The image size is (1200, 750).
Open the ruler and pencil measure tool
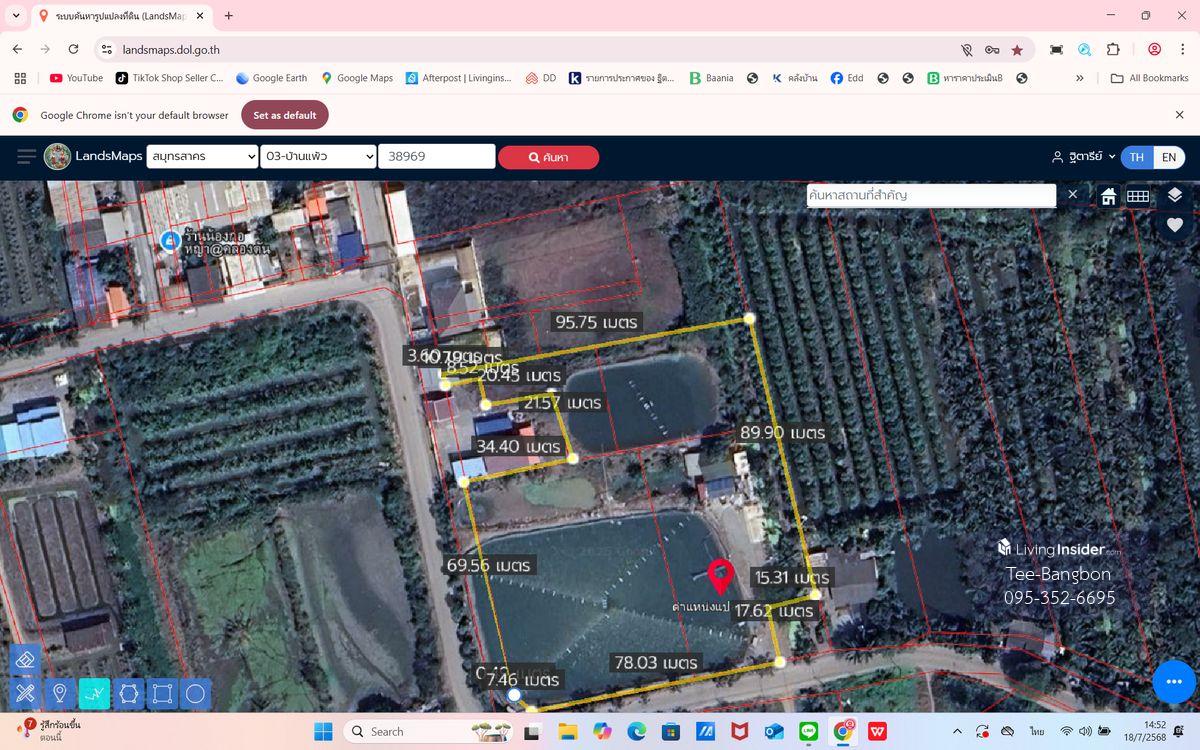click(26, 693)
